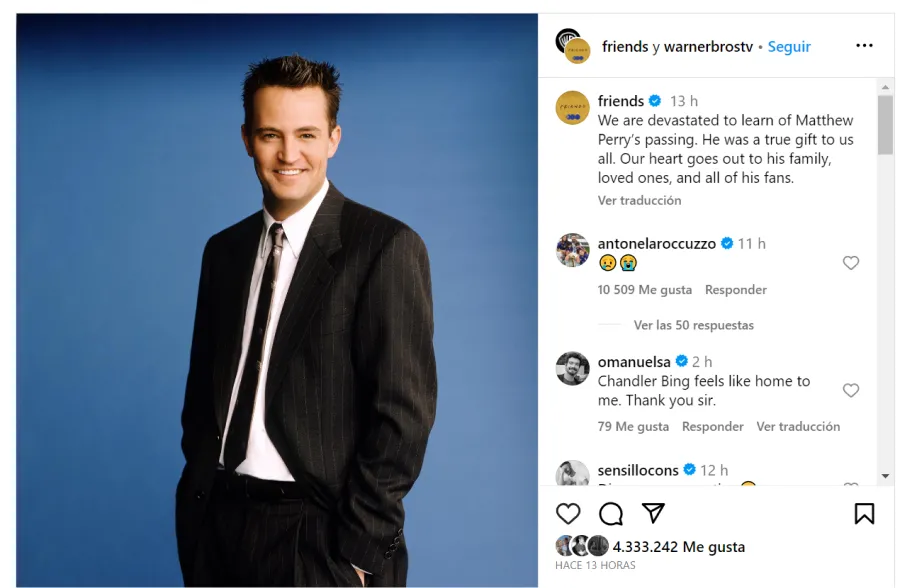Share the post via the paper plane icon
Screen dimensions: 900x588
tap(653, 513)
